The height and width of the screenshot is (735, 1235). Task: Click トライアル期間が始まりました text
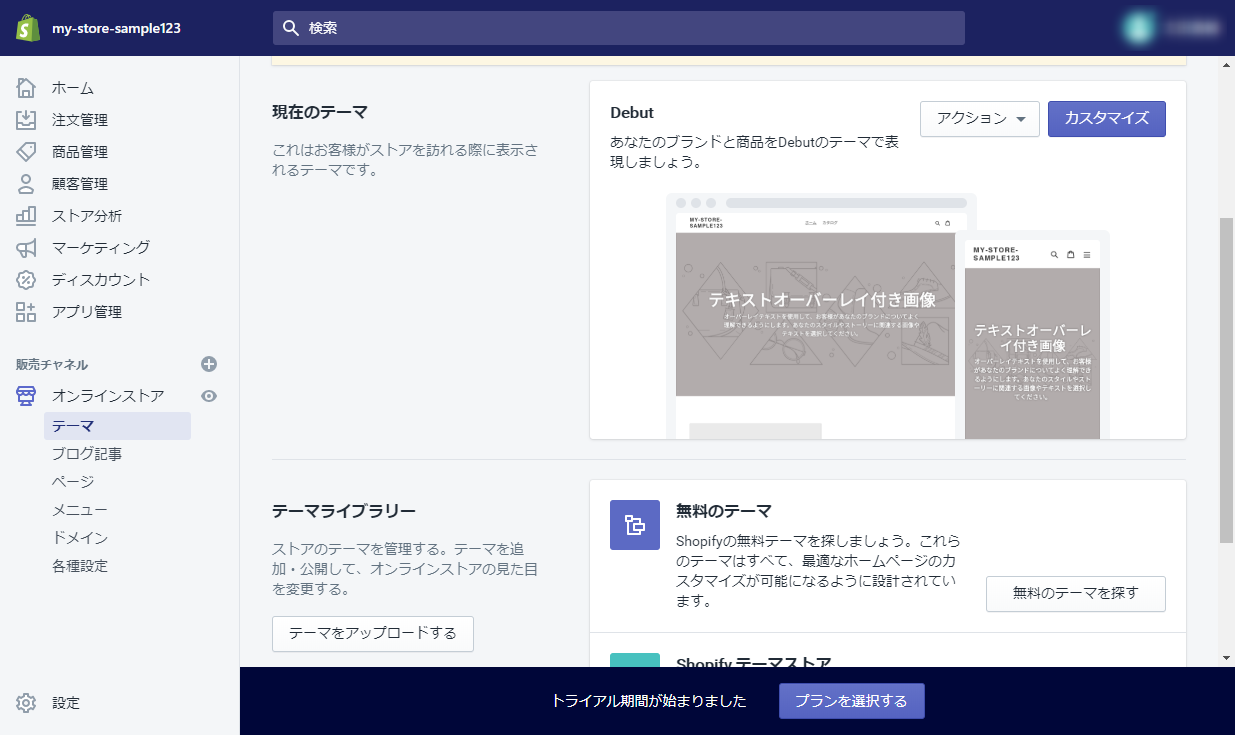(x=649, y=701)
